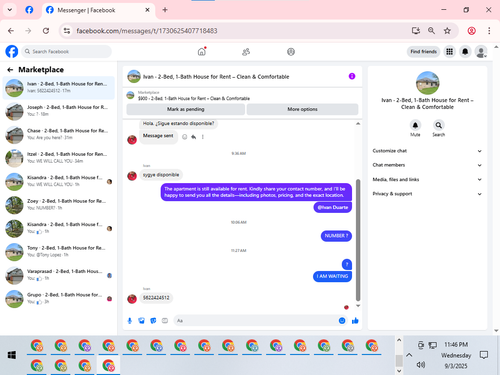Reload the page in Chrome

pyautogui.click(x=46, y=31)
